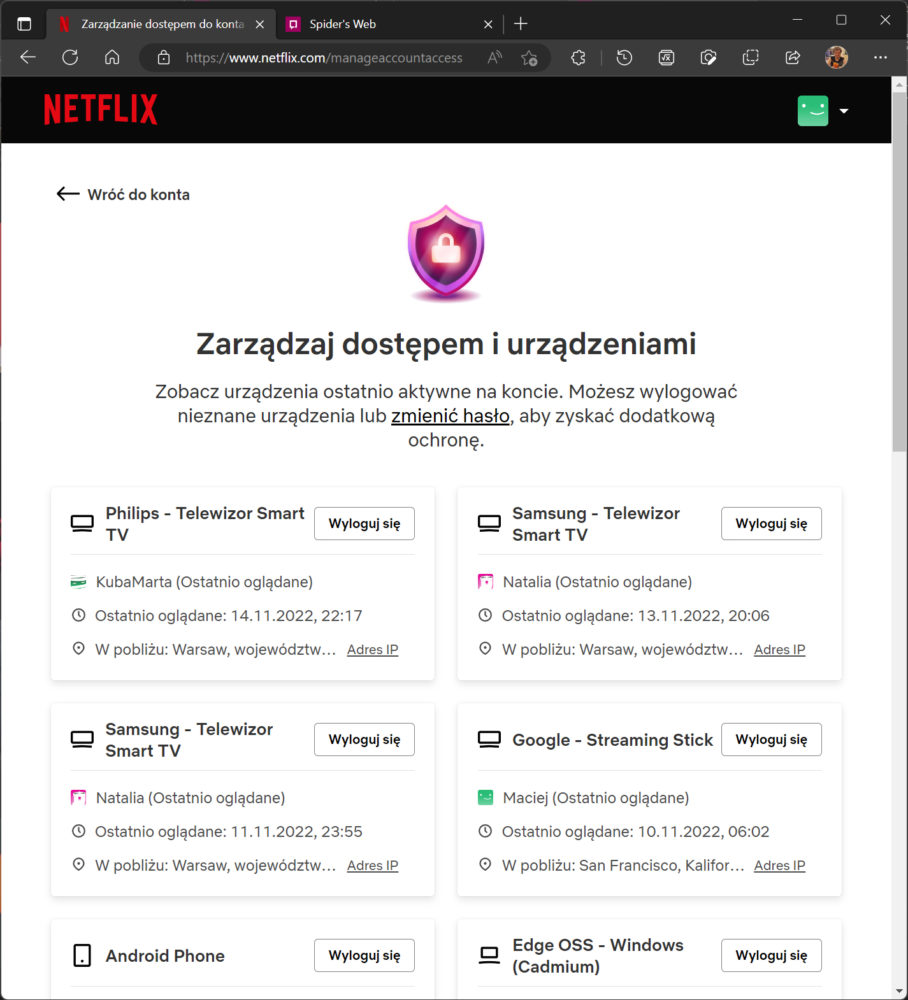Viewport: 908px width, 1000px height.
Task: Click the Zarządzaj dostępem i urządzeniami heading
Action: [446, 344]
